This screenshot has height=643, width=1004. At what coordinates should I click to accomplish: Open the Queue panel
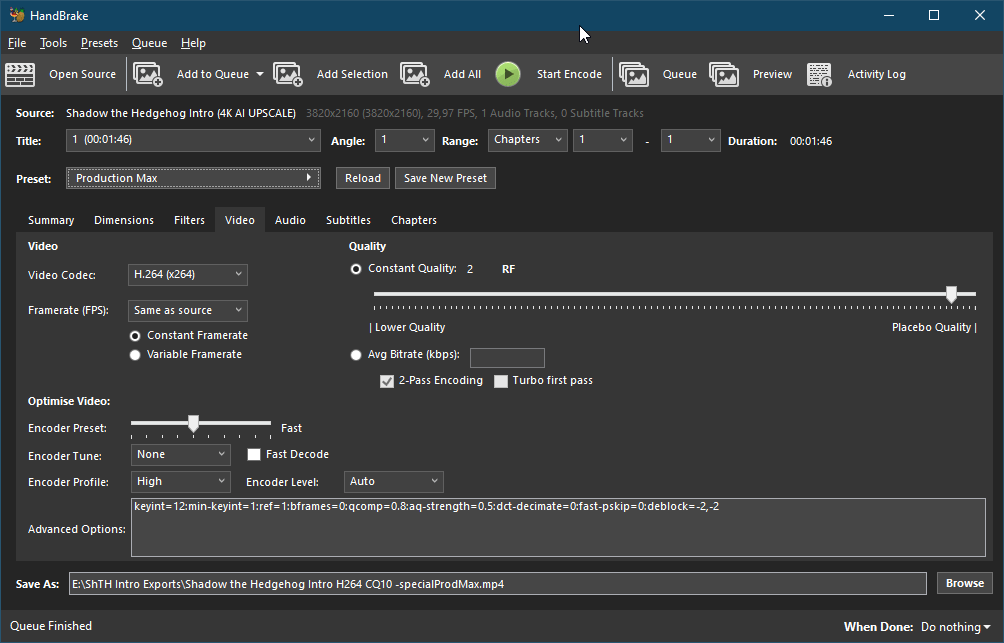point(634,74)
